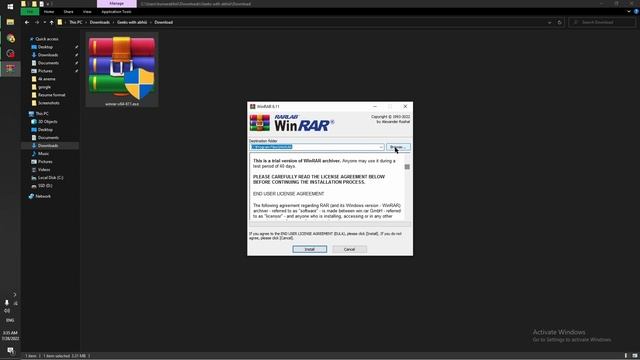Click Downloads in the address breadcrumb
Image resolution: width=640 pixels, height=360 pixels.
100,22
